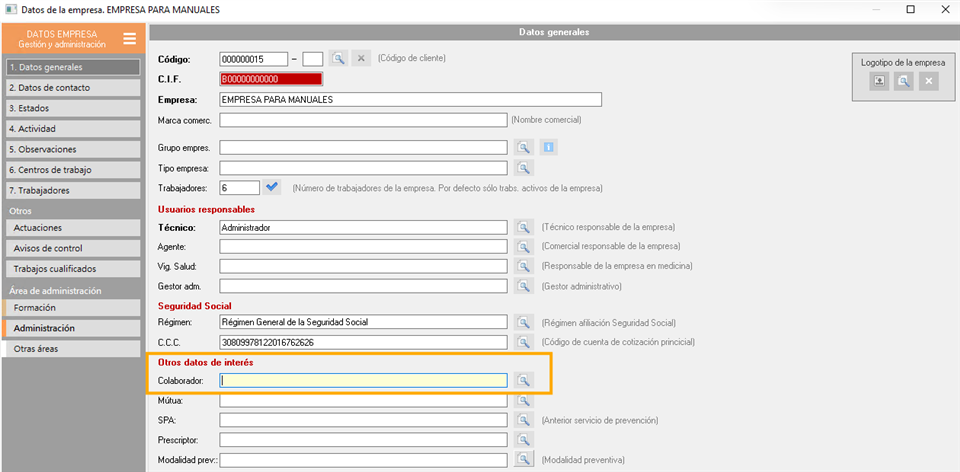Click the delete logo X icon
The width and height of the screenshot is (960, 472).
click(929, 81)
